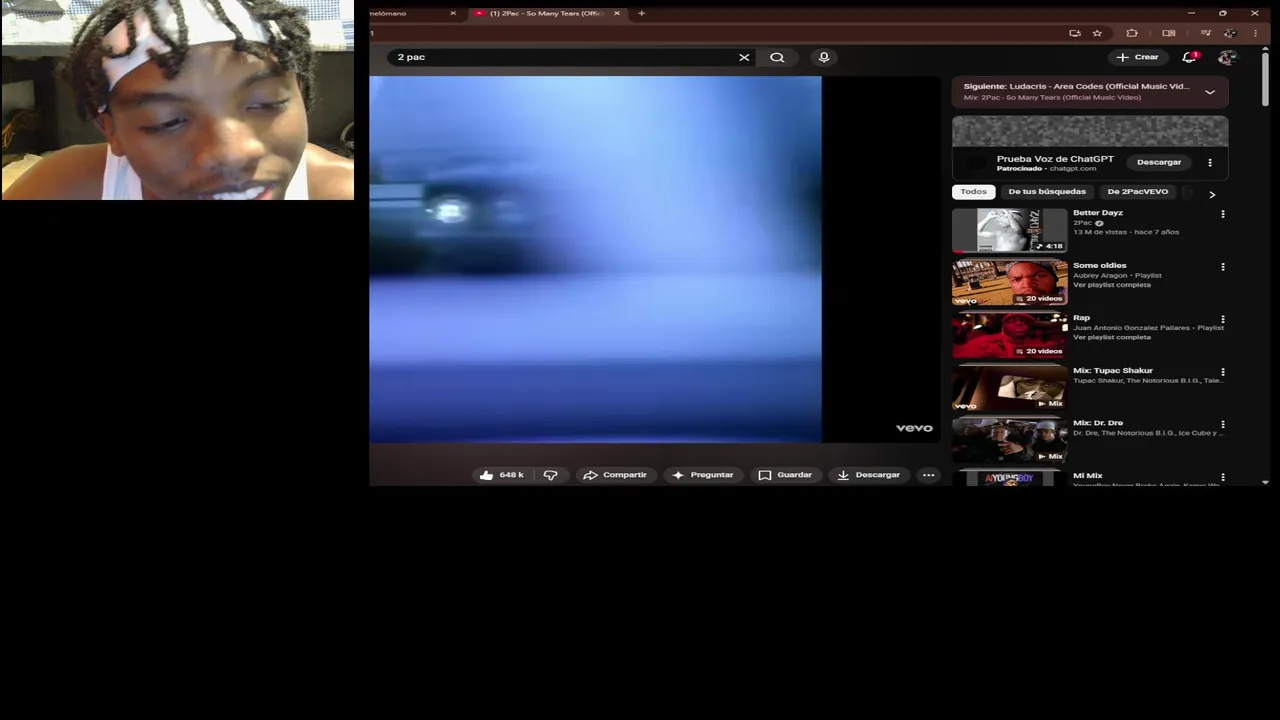The image size is (1280, 720).
Task: Expand the Siguiente up-next queue panel
Action: point(1210,91)
